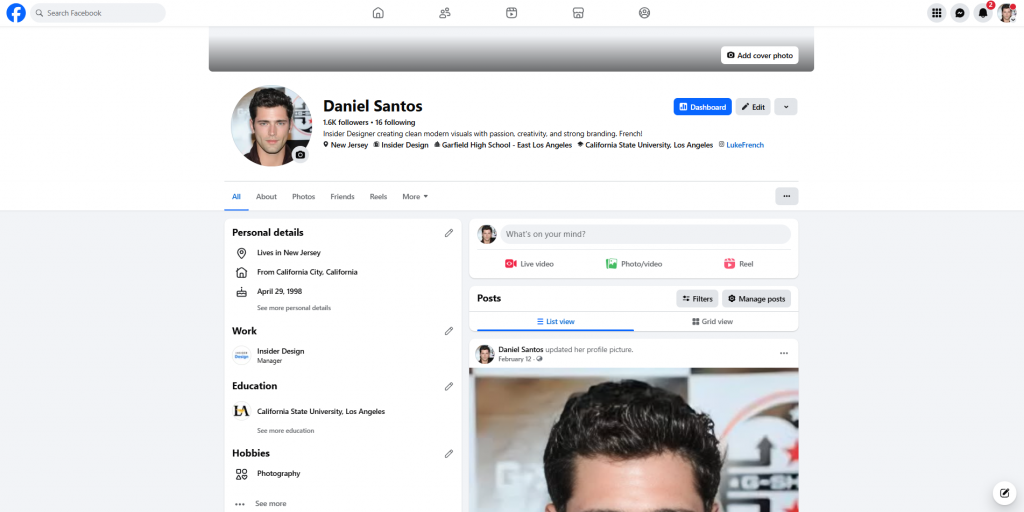The image size is (1024, 512).
Task: Click the Cal State LA logo icon
Action: pyautogui.click(x=242, y=411)
